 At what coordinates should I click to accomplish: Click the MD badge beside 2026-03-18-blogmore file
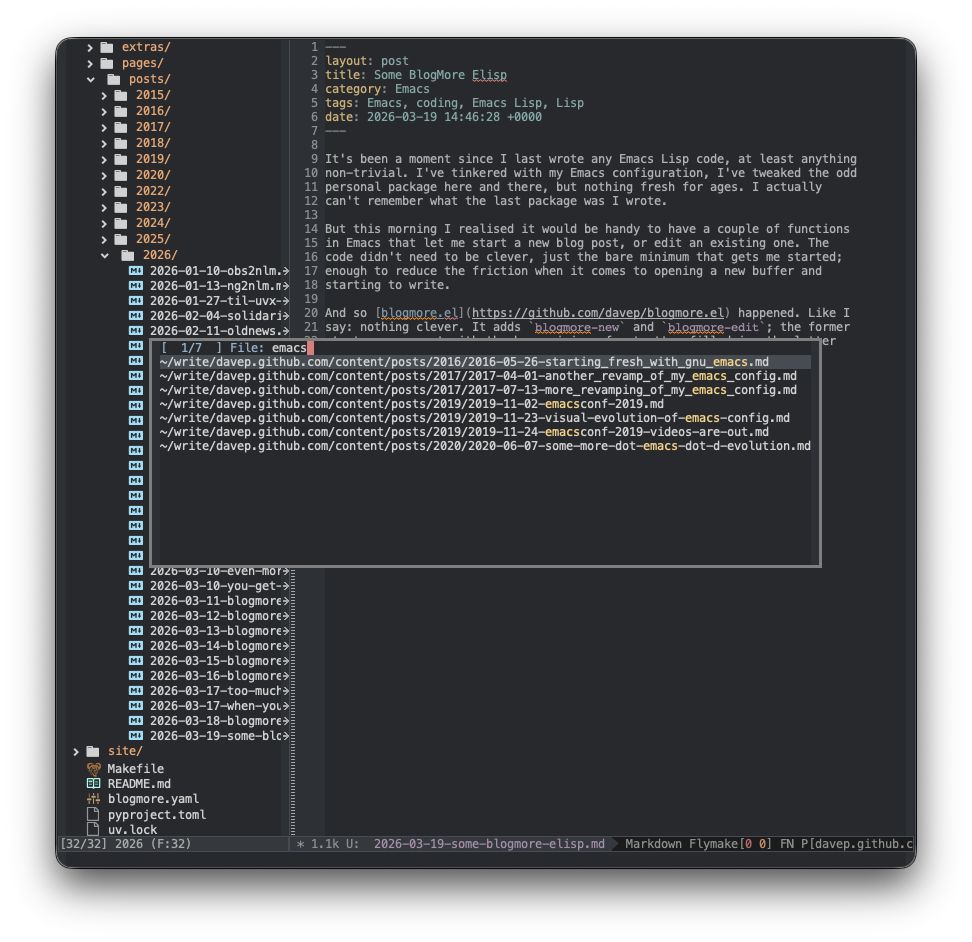point(136,720)
